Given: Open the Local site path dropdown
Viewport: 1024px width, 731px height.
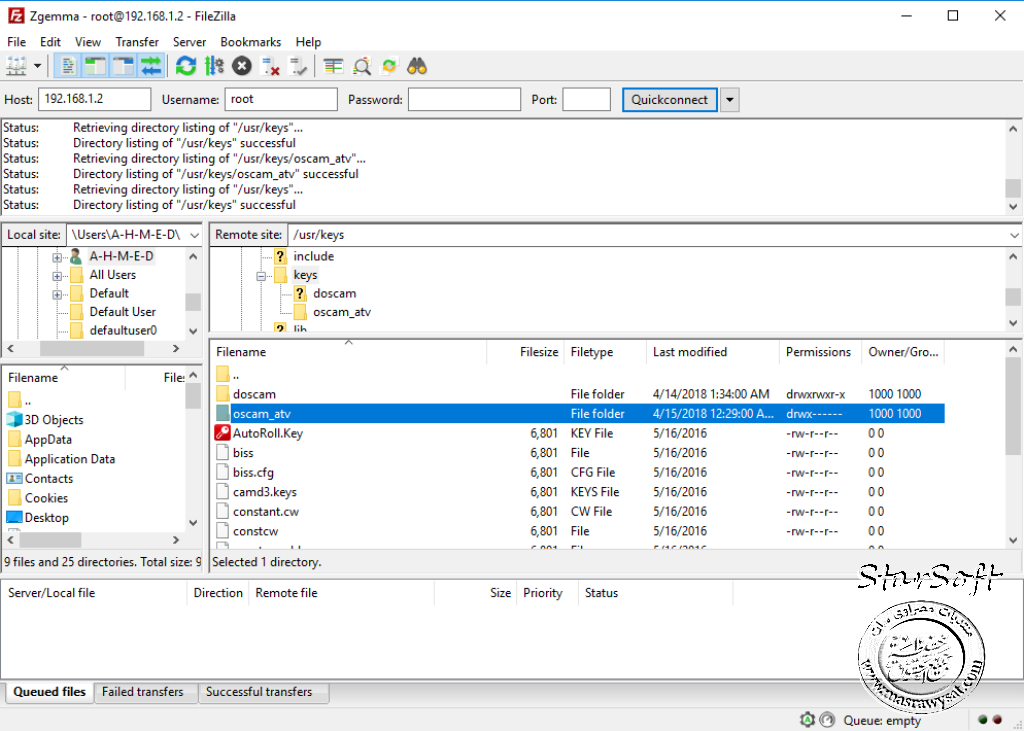Looking at the screenshot, I should point(194,235).
